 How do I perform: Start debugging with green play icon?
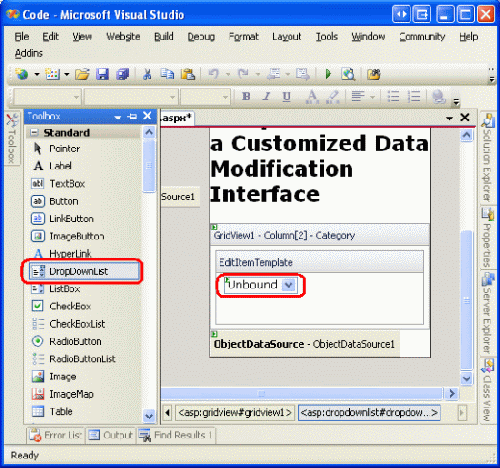[328, 74]
